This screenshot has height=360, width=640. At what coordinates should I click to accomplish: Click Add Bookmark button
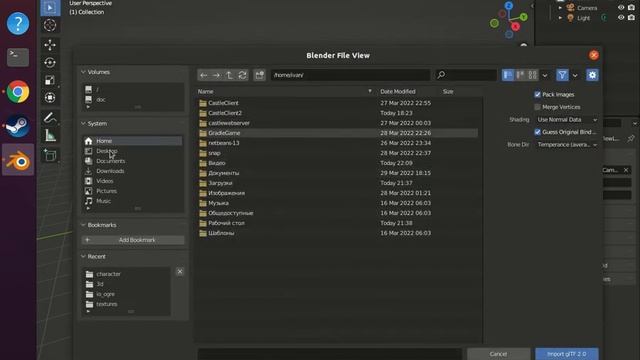133,240
